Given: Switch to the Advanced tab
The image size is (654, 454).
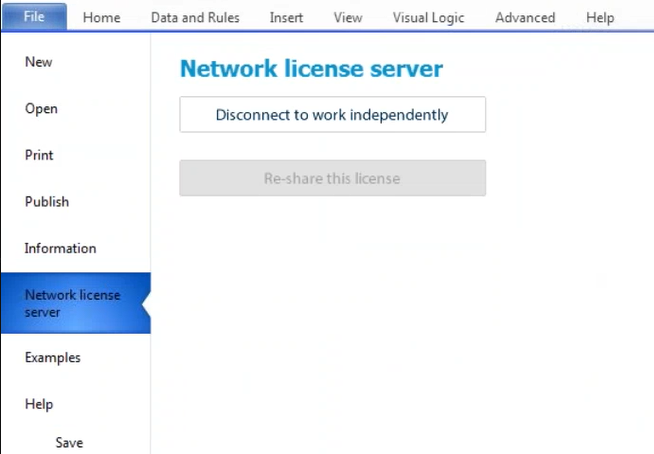Looking at the screenshot, I should [x=525, y=17].
